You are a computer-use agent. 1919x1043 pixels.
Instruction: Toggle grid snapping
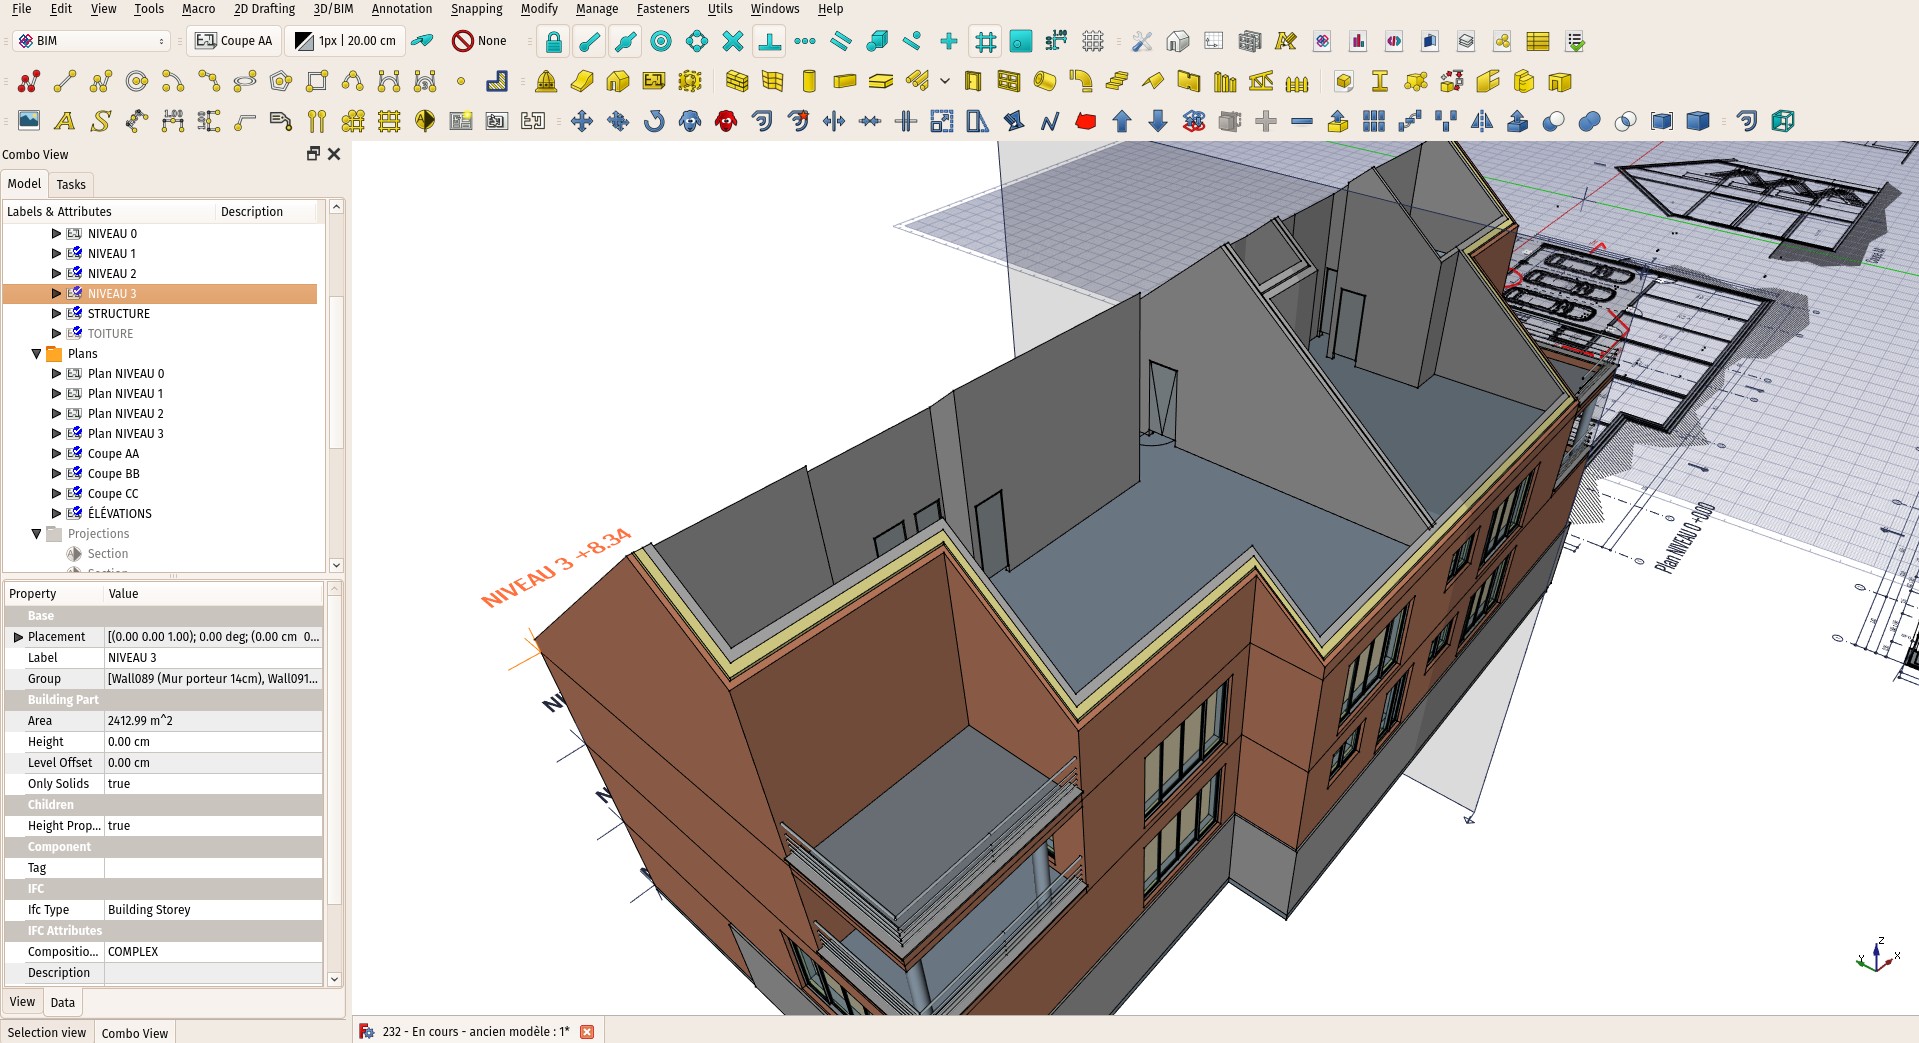pos(985,41)
